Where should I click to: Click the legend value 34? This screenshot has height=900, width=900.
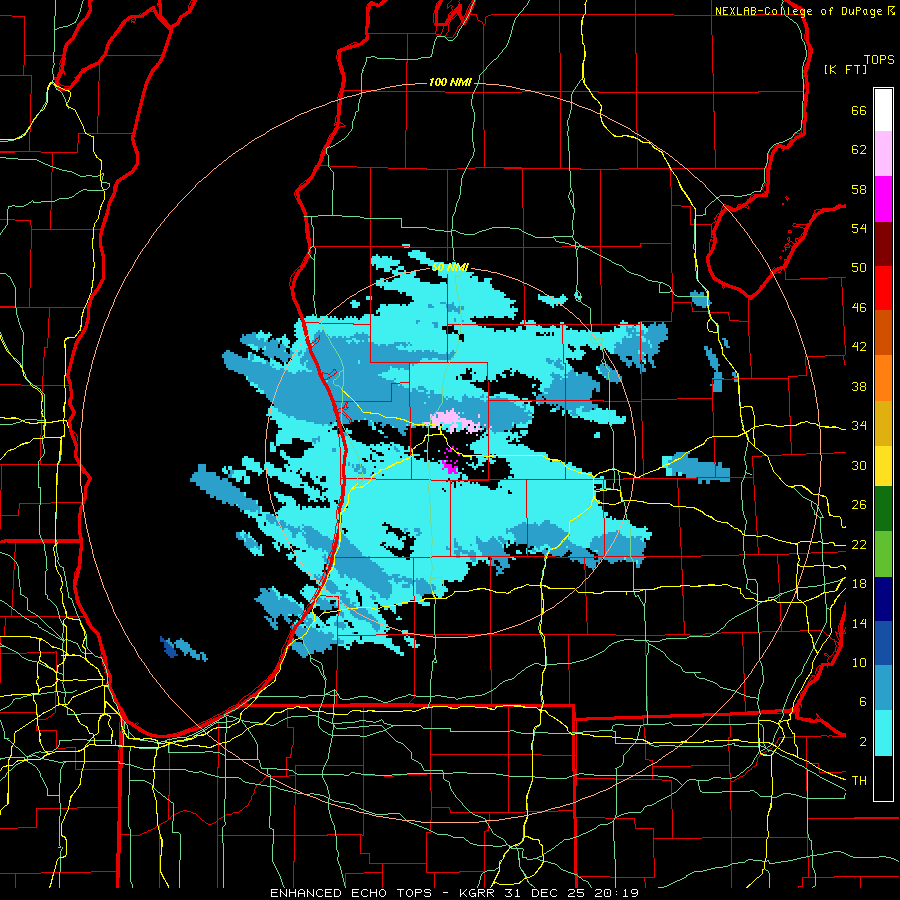click(x=859, y=426)
